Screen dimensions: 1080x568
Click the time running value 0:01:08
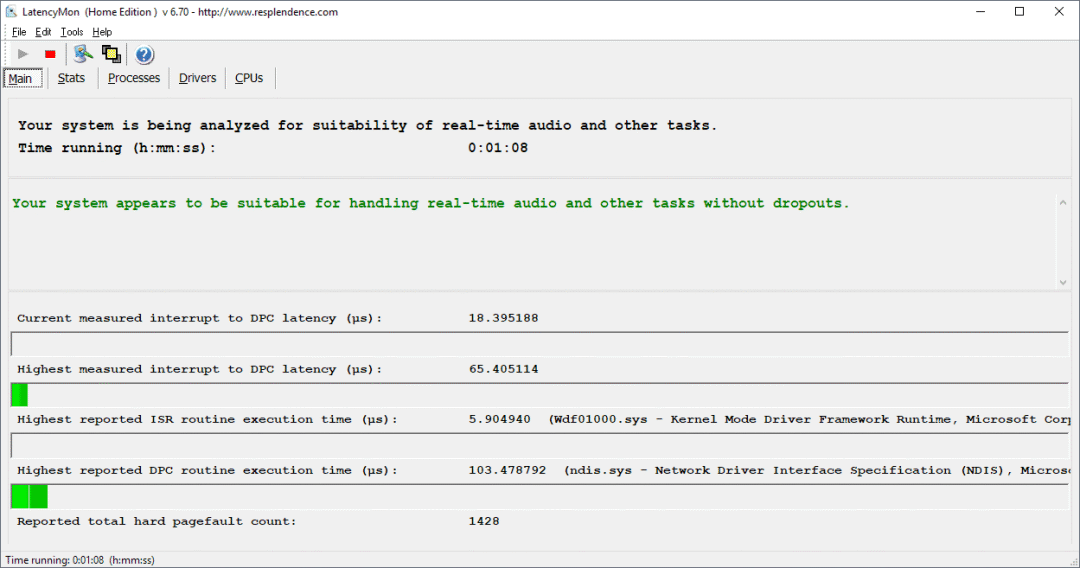(x=498, y=148)
